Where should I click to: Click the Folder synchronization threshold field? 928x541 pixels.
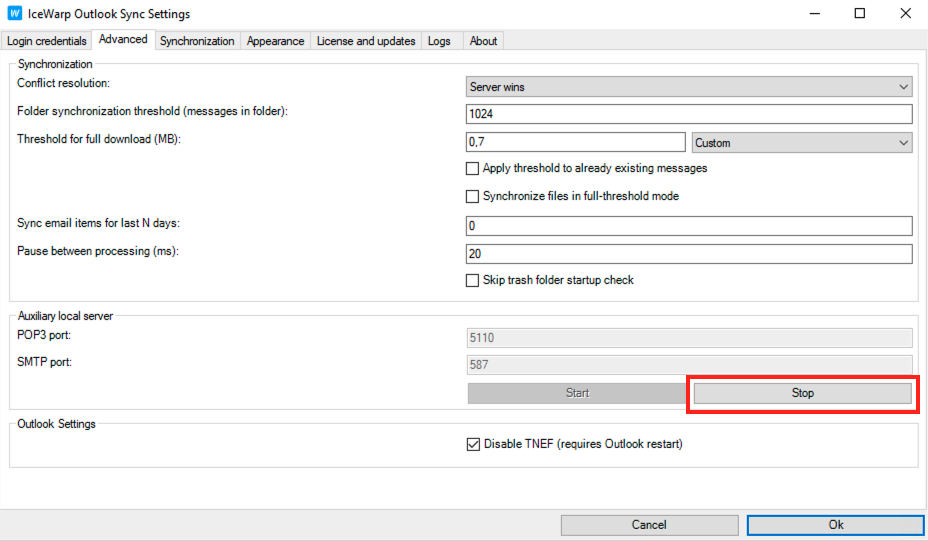[x=689, y=114]
